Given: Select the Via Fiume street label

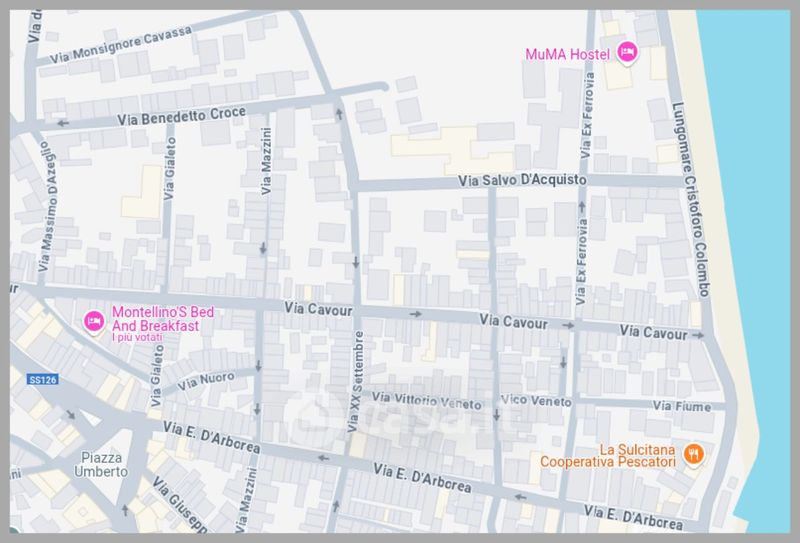Looking at the screenshot, I should [x=682, y=406].
